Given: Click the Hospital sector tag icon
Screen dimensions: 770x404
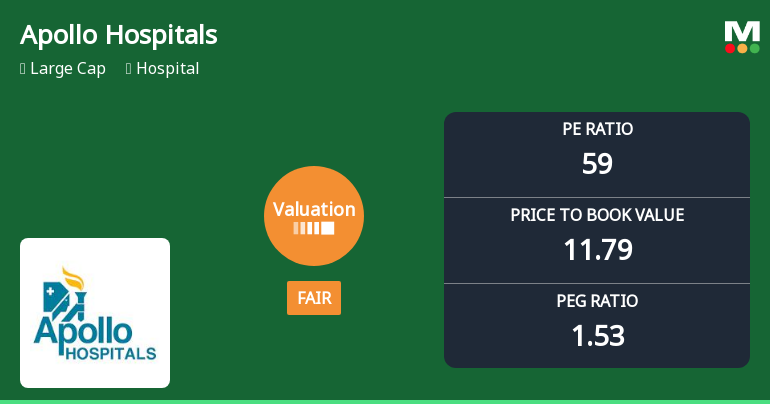Looking at the screenshot, I should 129,69.
